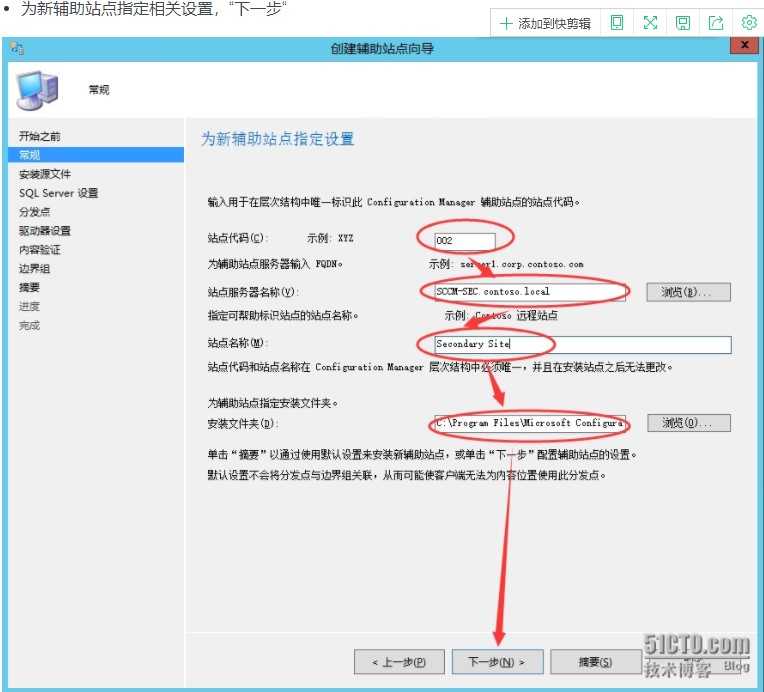Click the add to quick clip button

click(545, 23)
